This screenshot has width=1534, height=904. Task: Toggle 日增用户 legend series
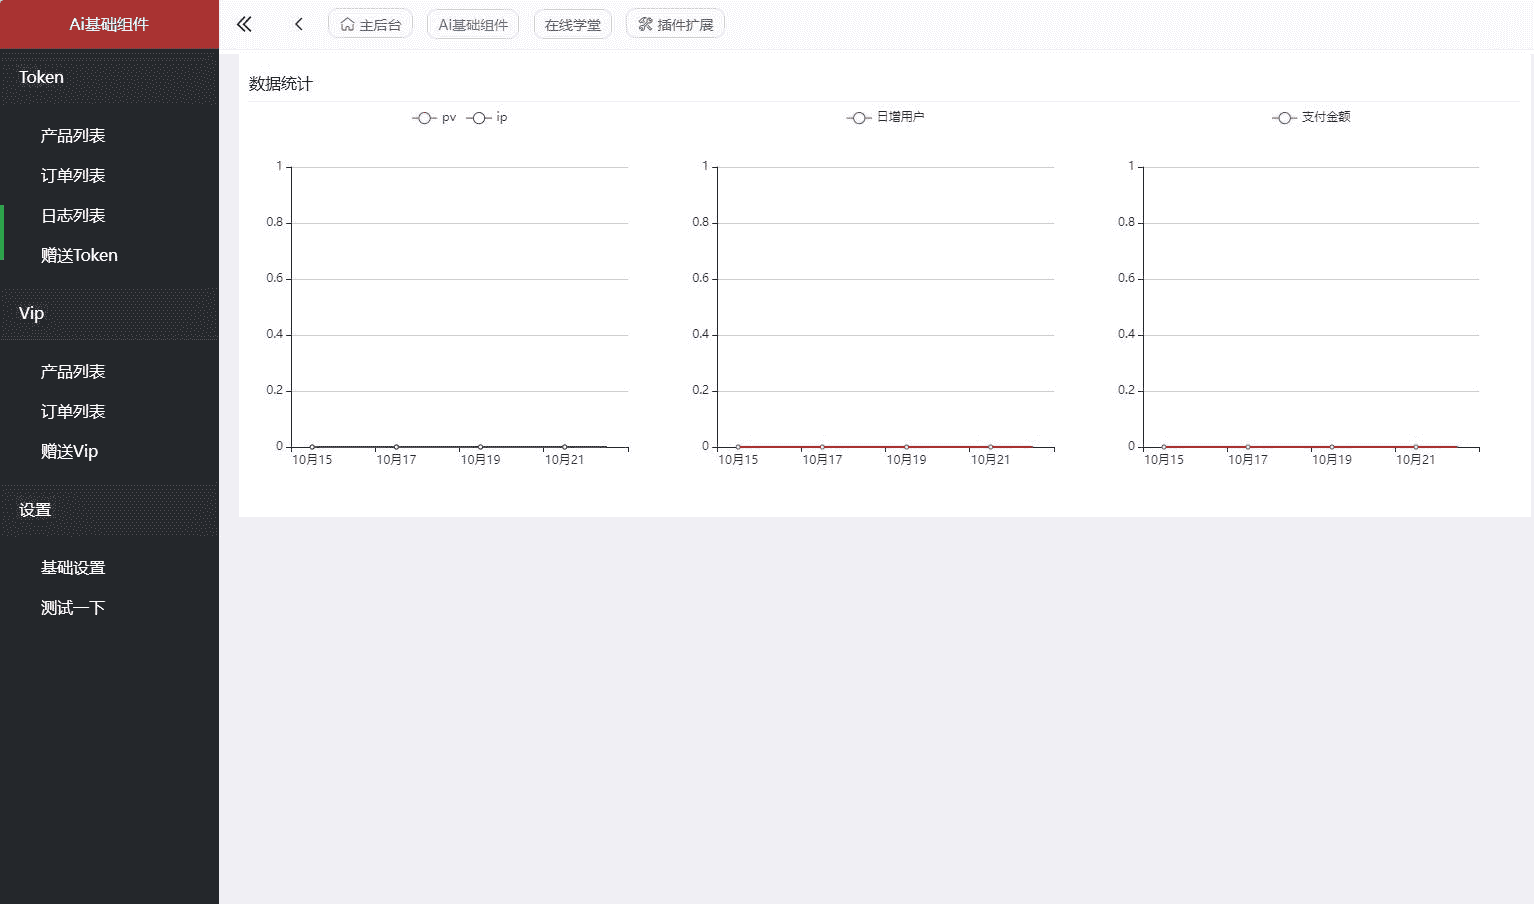[x=886, y=117]
